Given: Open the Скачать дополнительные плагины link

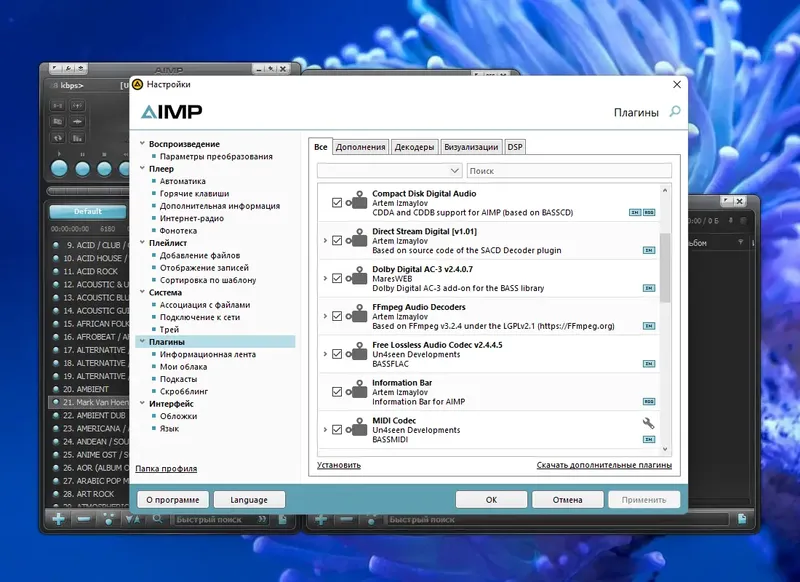Looking at the screenshot, I should pos(604,465).
